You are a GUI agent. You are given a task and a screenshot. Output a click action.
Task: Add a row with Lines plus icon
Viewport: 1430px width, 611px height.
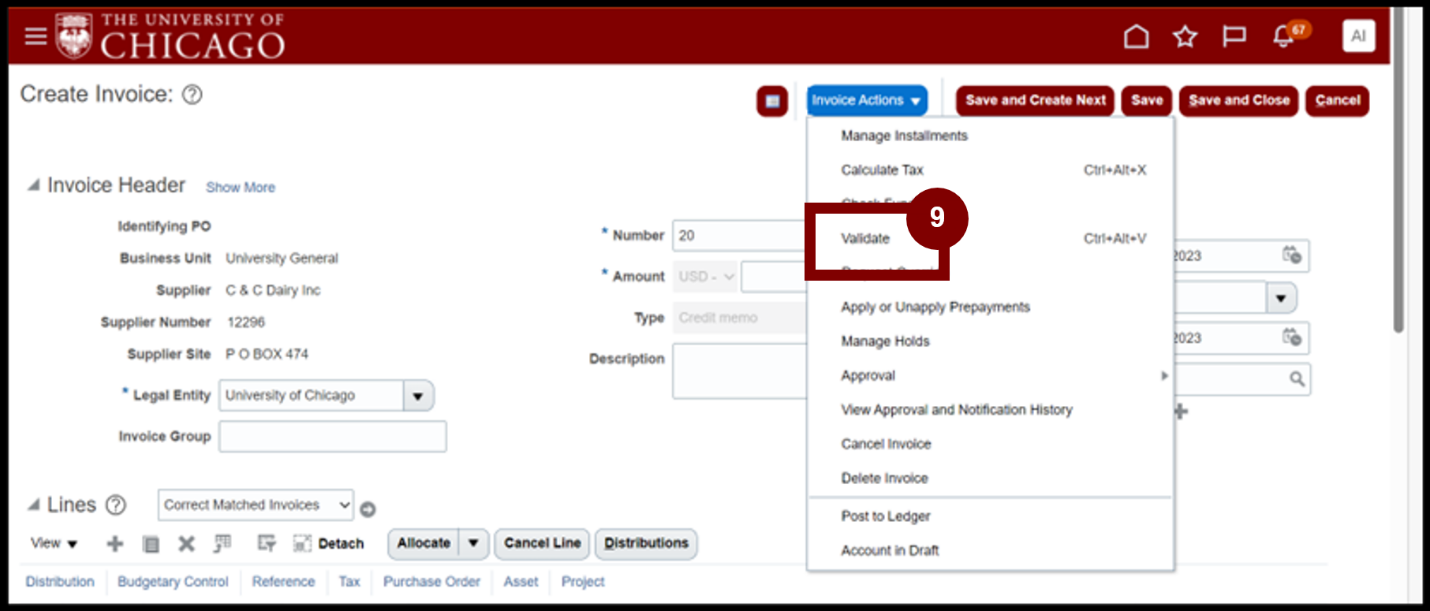pos(115,544)
